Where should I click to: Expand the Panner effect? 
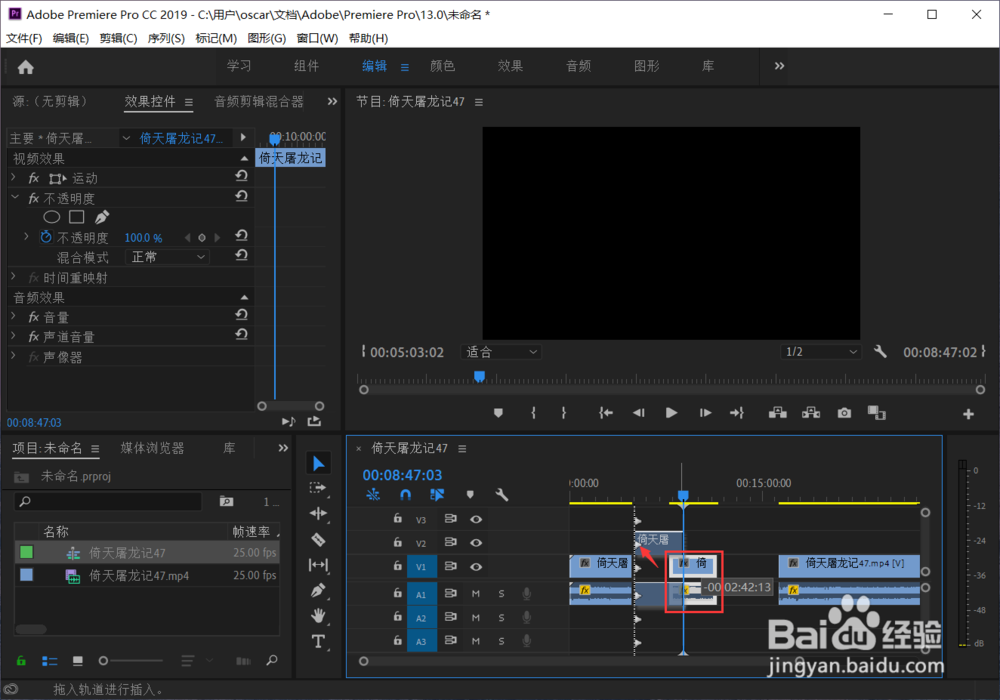tap(13, 356)
